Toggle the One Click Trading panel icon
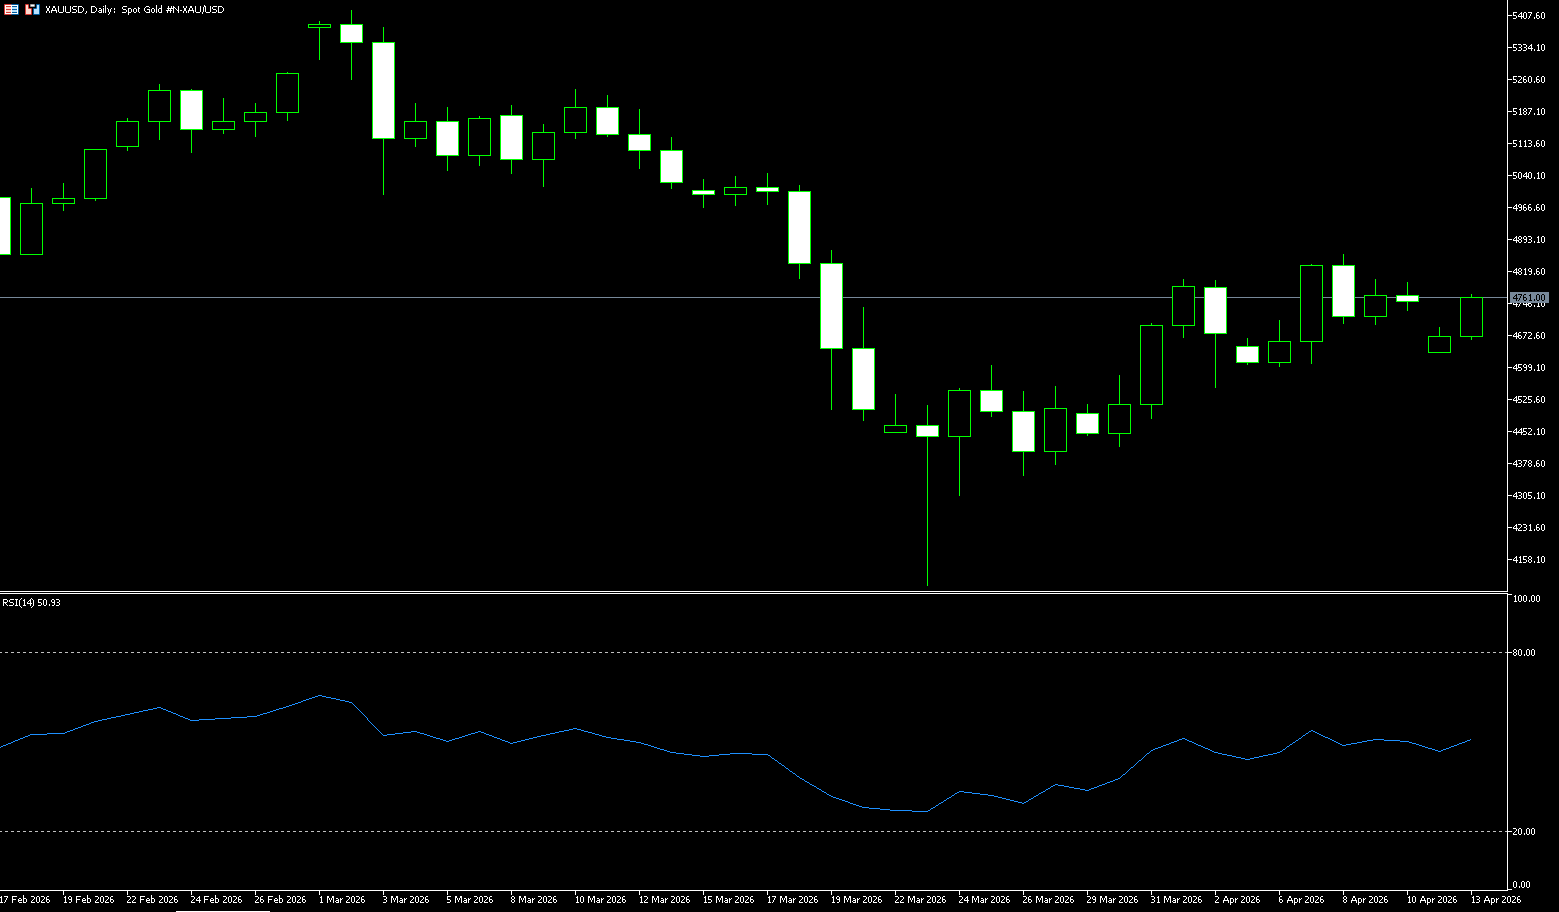The width and height of the screenshot is (1559, 912). [12, 9]
